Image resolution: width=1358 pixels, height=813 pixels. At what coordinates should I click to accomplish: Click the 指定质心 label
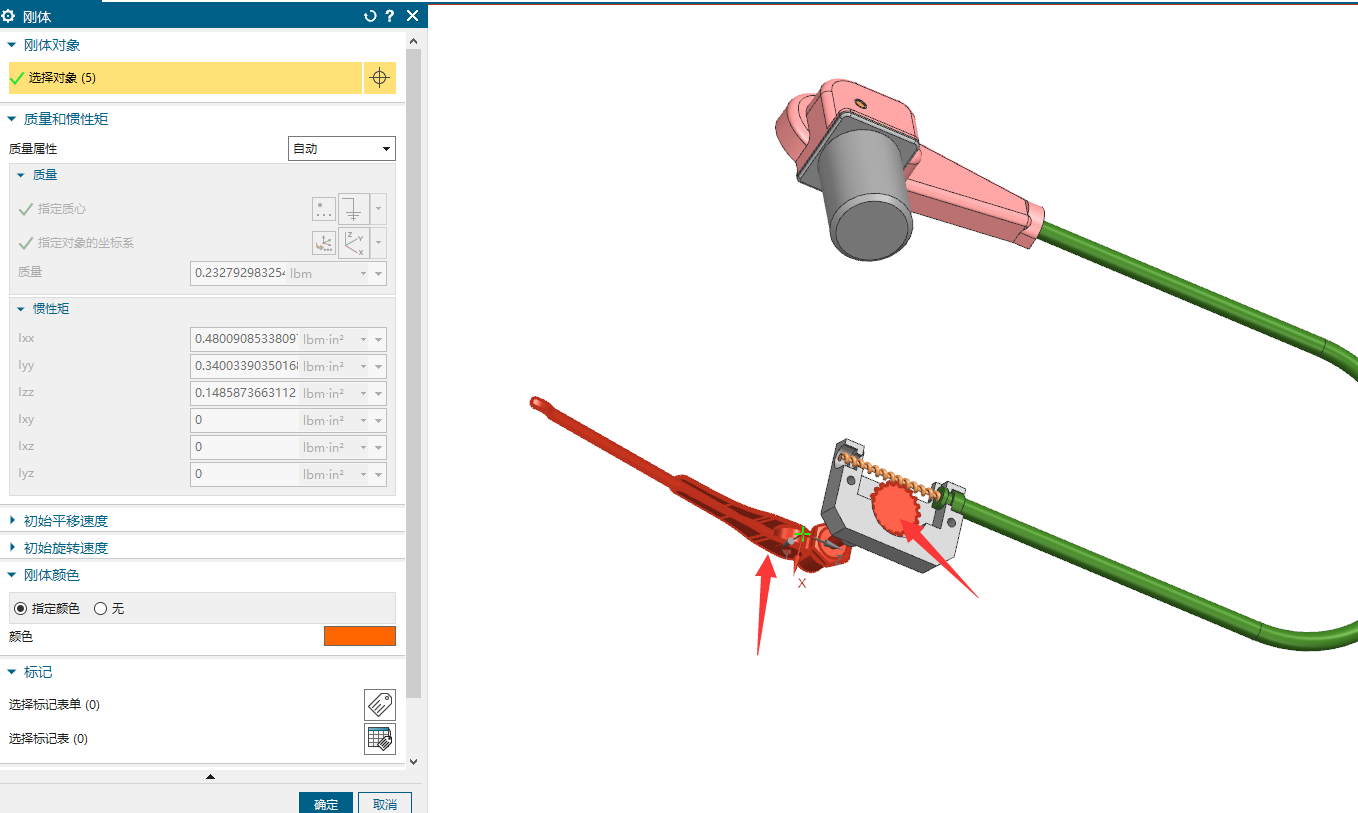62,209
